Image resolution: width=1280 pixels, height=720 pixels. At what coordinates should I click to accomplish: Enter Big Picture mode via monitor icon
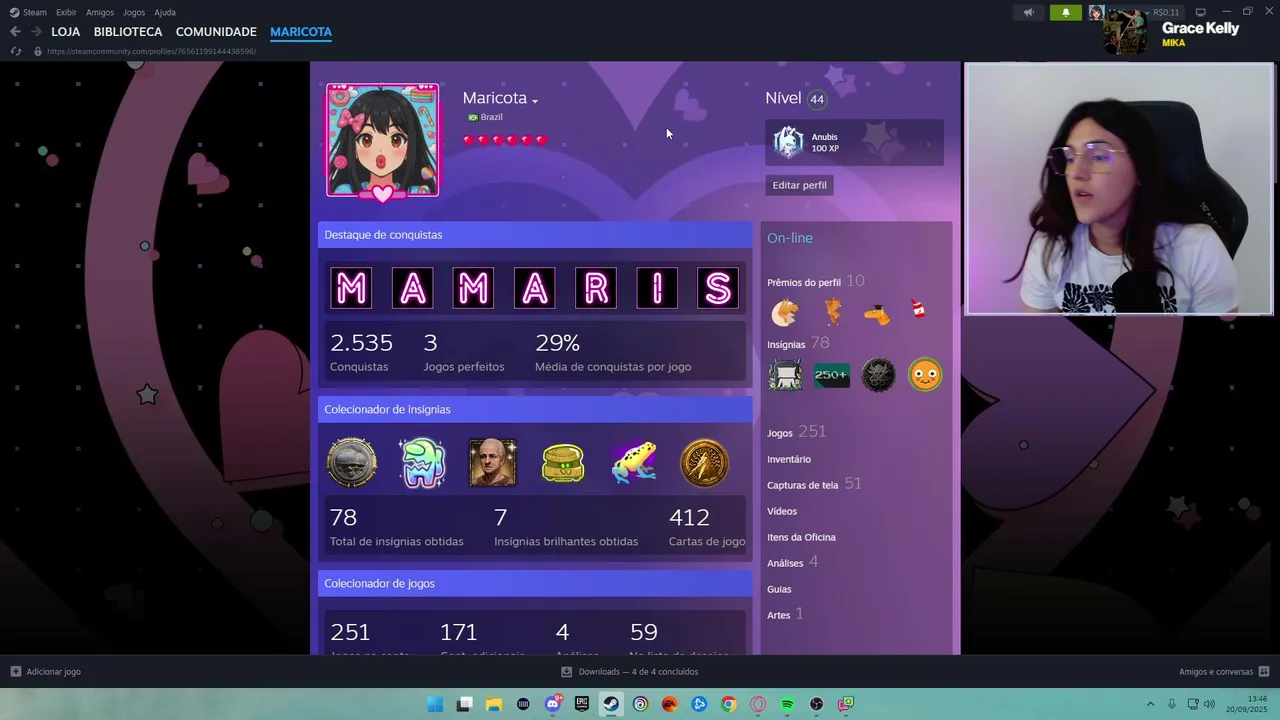pos(1200,12)
